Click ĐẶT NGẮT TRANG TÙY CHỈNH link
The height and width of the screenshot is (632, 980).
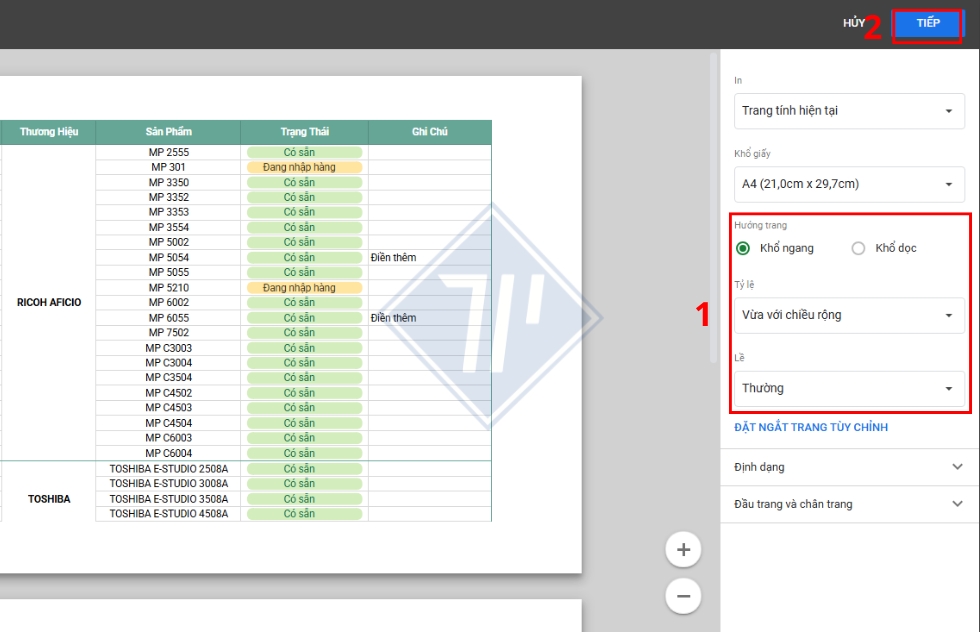pyautogui.click(x=809, y=427)
